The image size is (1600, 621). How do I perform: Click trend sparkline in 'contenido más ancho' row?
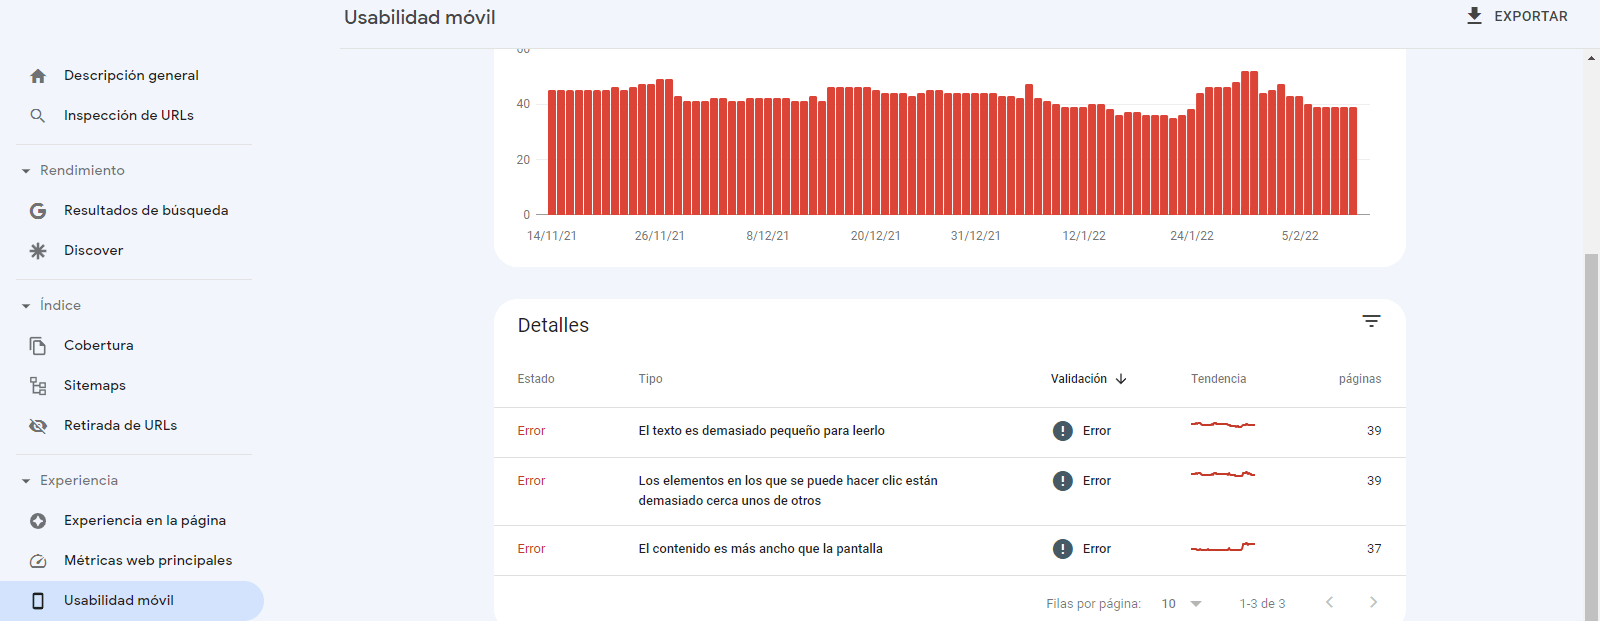coord(1223,547)
